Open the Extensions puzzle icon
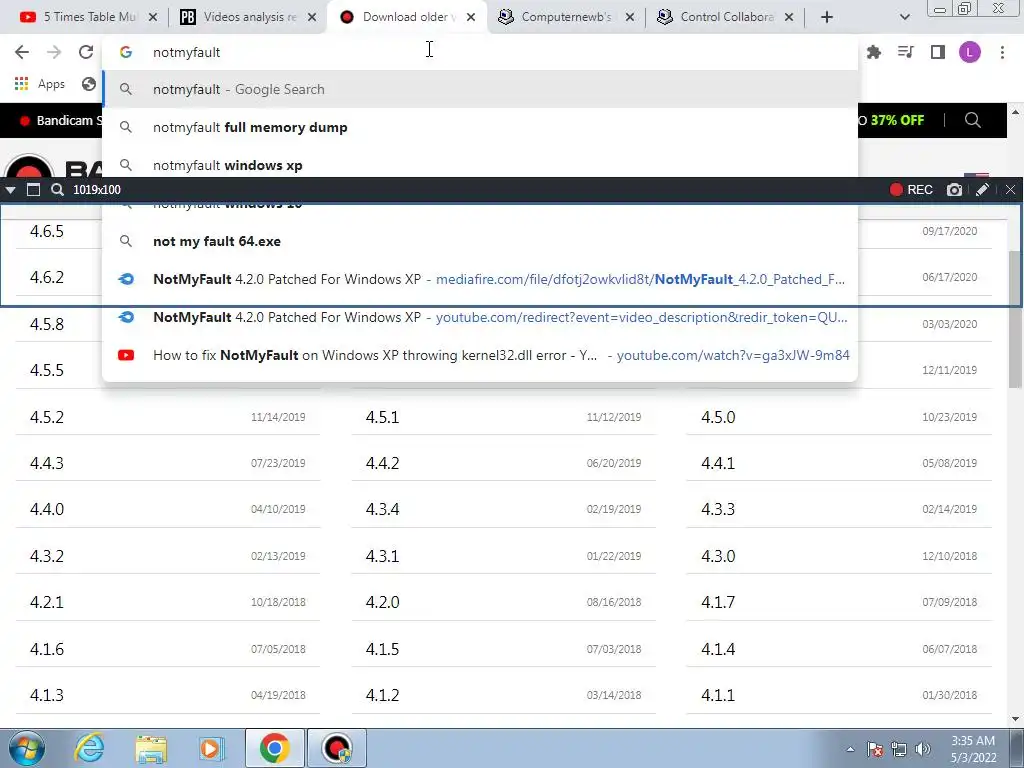 [874, 52]
